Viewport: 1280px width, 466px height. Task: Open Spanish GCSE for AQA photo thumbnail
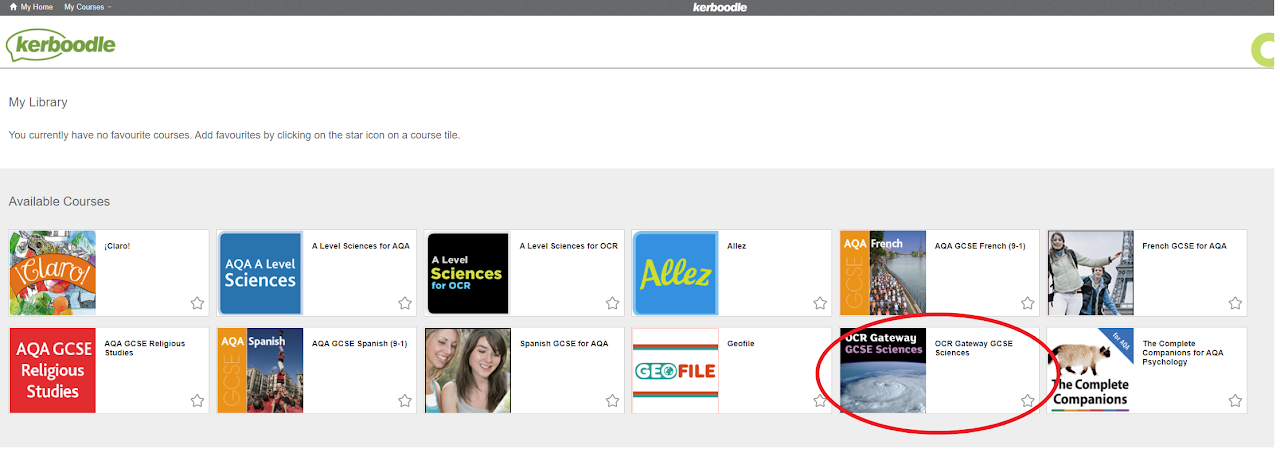coord(468,370)
